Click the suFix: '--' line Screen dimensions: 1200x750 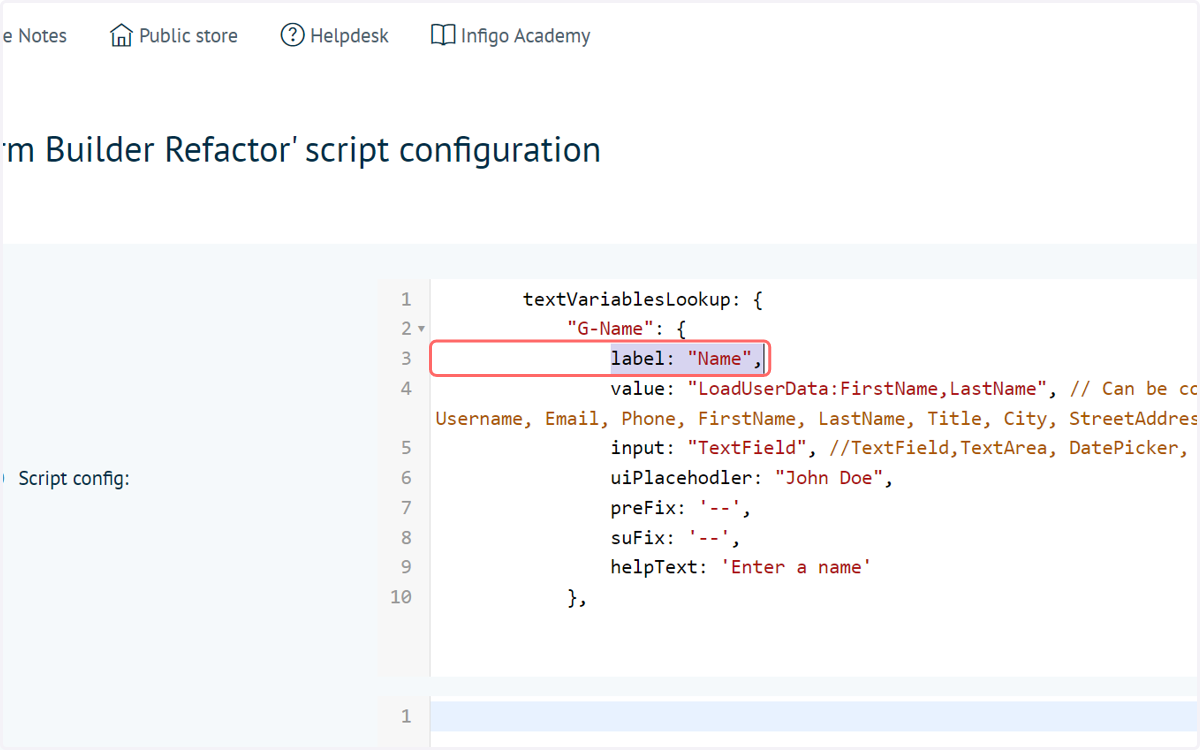[x=675, y=537]
